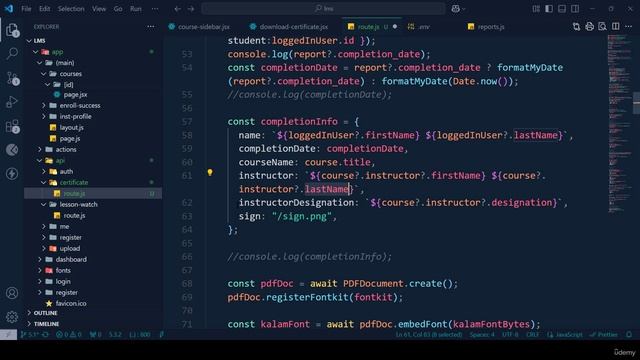Click the command center search box
This screenshot has height=360, width=640.
pyautogui.click(x=324, y=9)
